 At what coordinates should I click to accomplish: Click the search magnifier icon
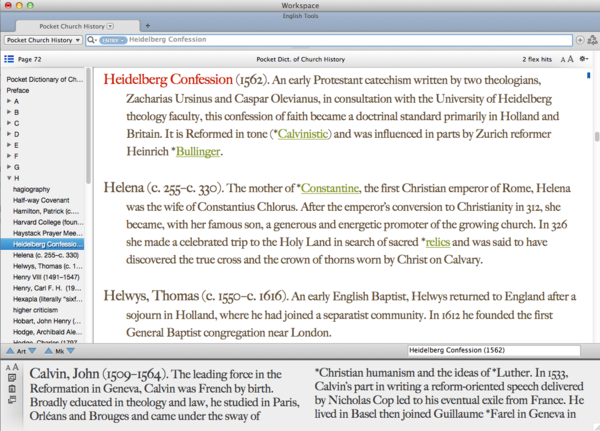91,40
